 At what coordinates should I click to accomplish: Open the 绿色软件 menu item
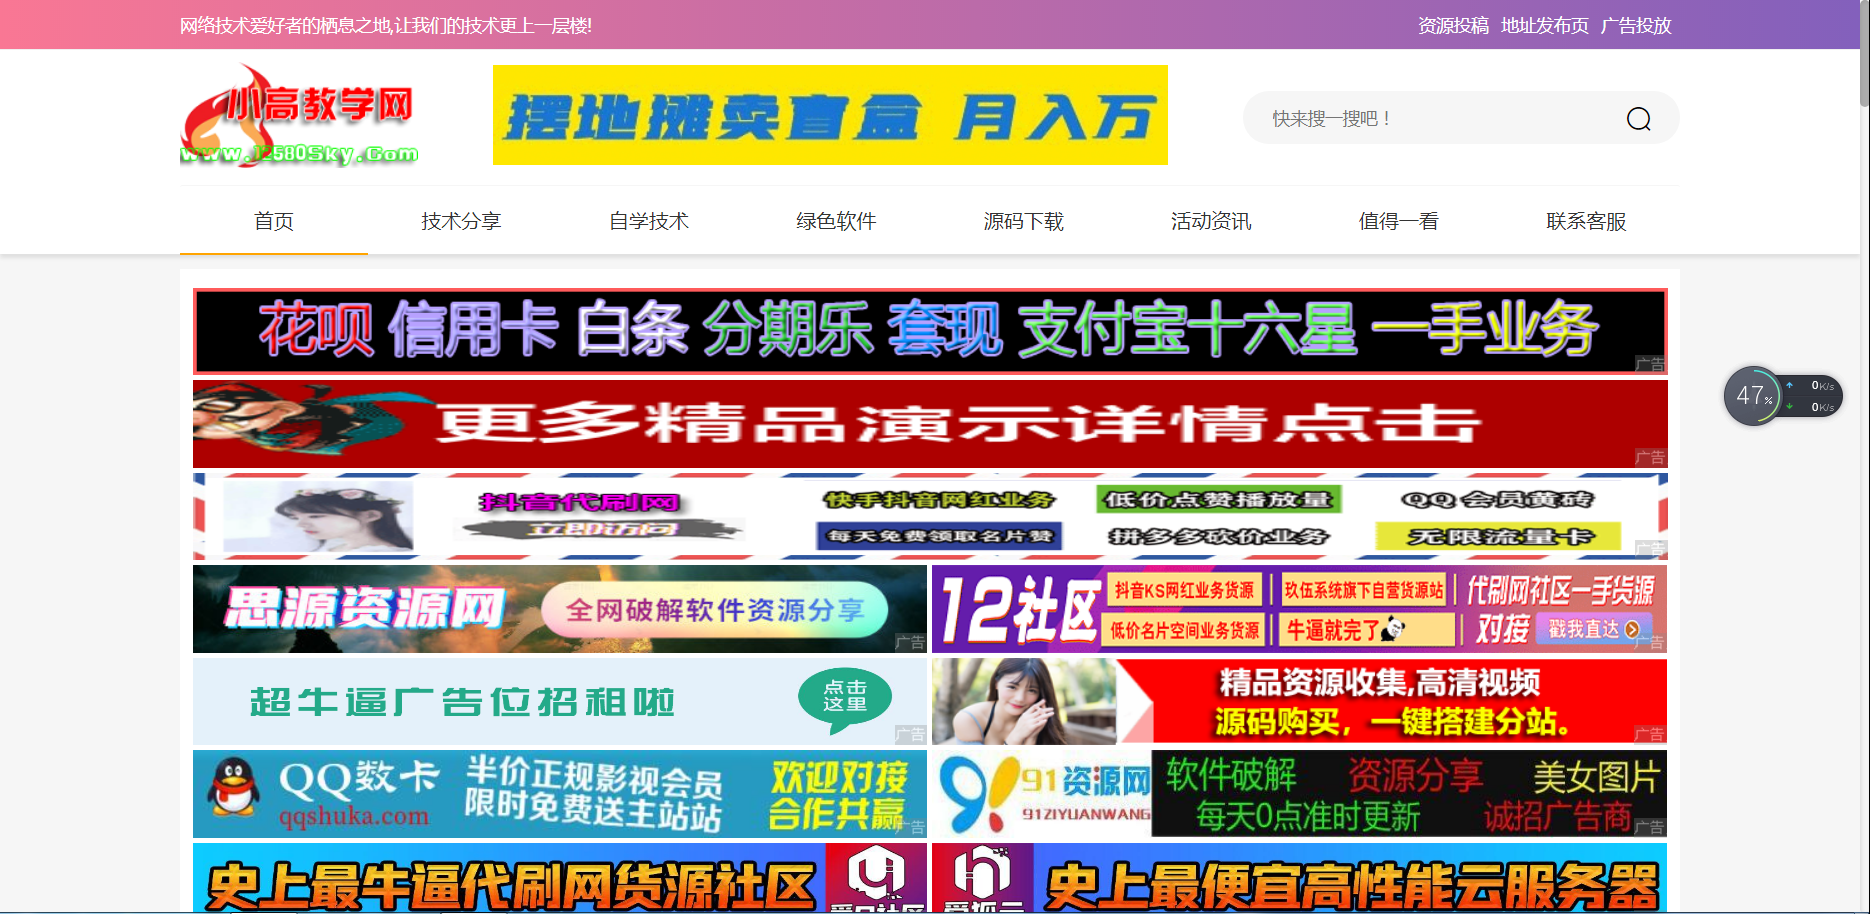[835, 222]
